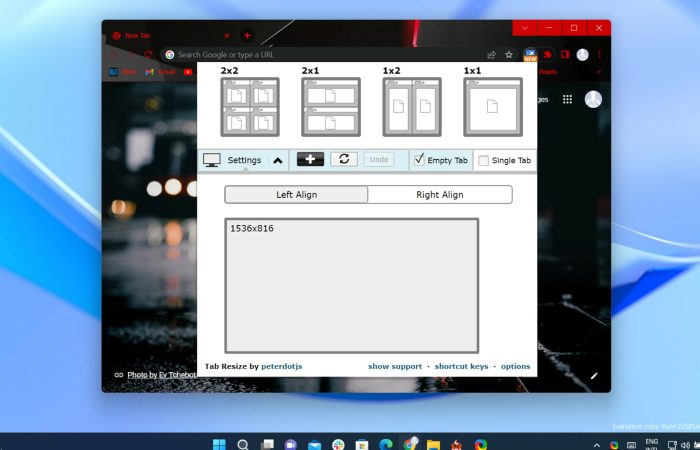
Task: Open Microsoft Edge from the taskbar
Action: [386, 445]
